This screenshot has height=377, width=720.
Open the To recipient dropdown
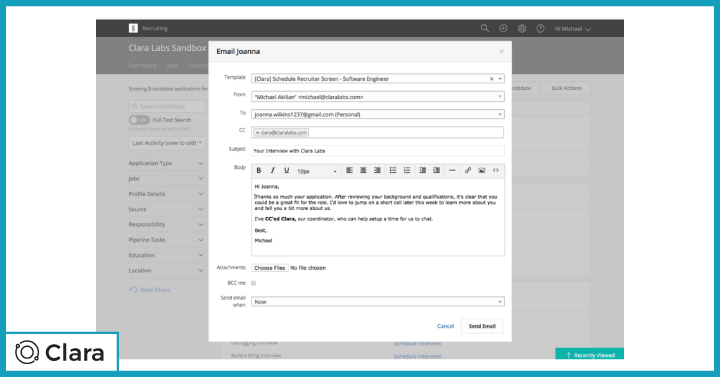point(377,114)
